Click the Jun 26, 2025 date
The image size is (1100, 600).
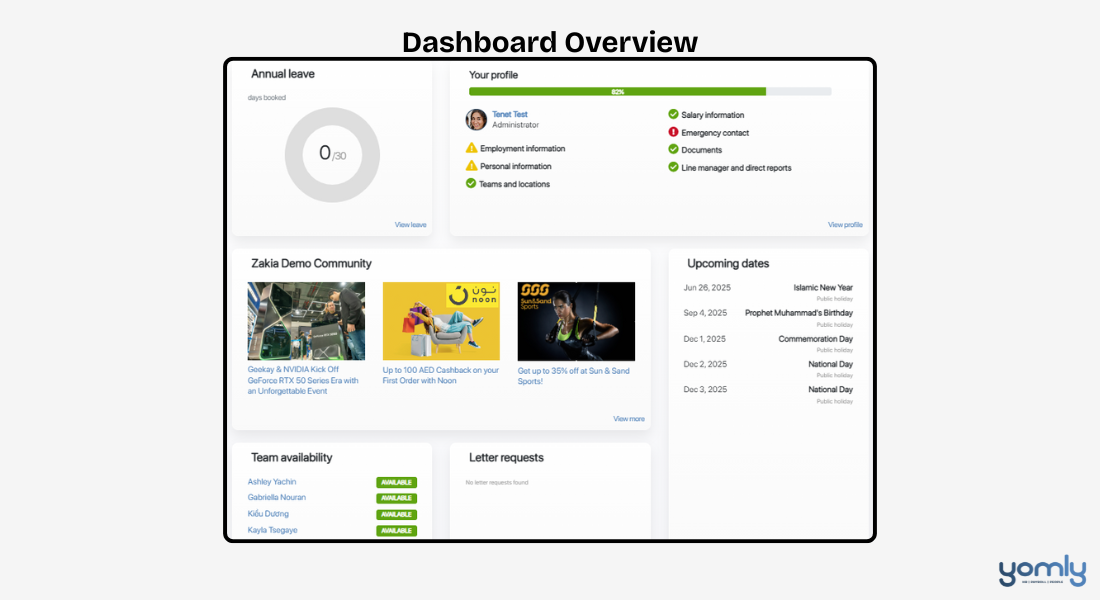coord(707,288)
